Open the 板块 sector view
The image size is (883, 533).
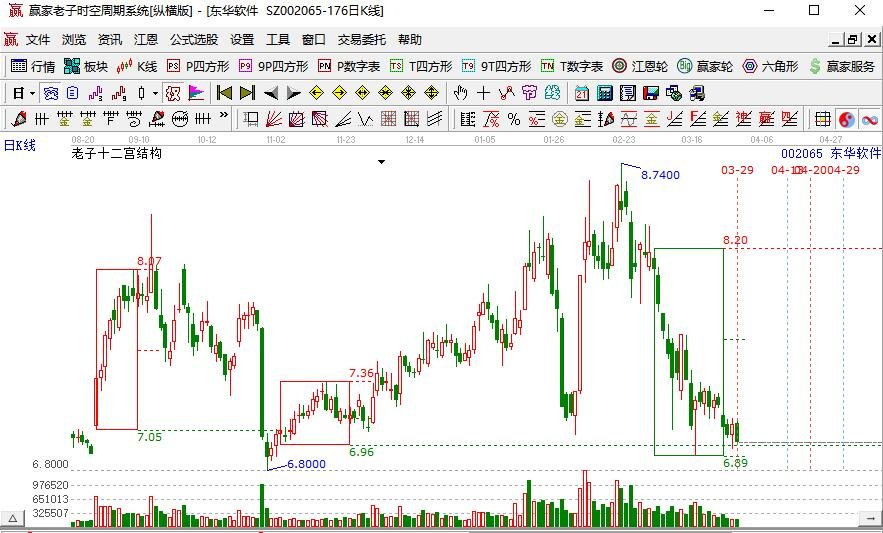[86, 66]
